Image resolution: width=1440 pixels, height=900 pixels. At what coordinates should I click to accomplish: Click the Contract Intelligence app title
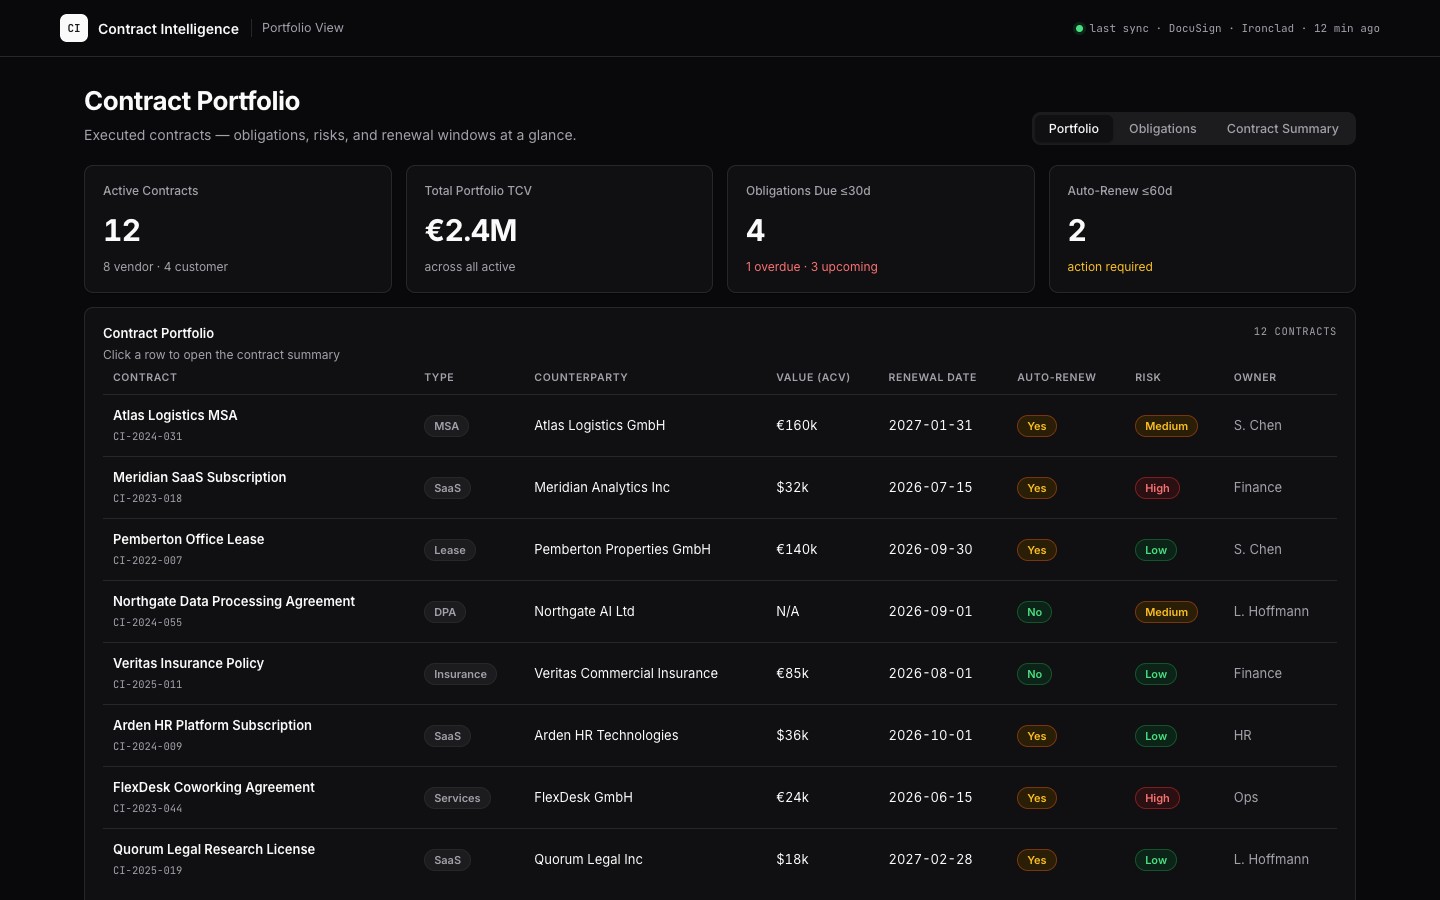(x=168, y=29)
